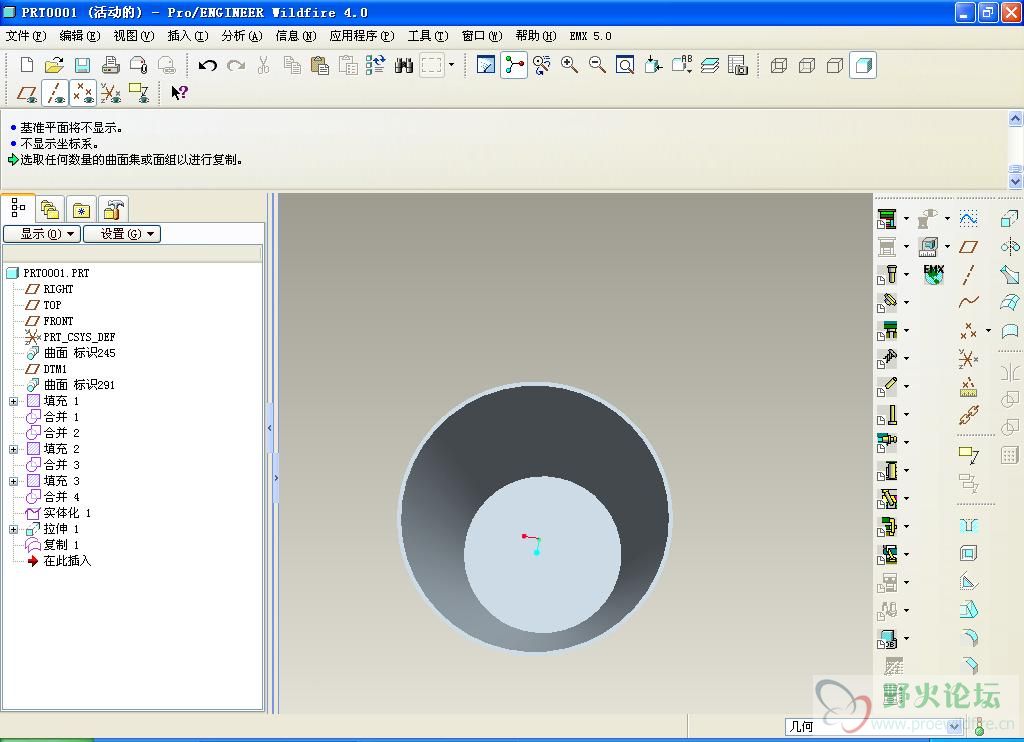
Task: Open a file with the folder icon
Action: pos(54,65)
